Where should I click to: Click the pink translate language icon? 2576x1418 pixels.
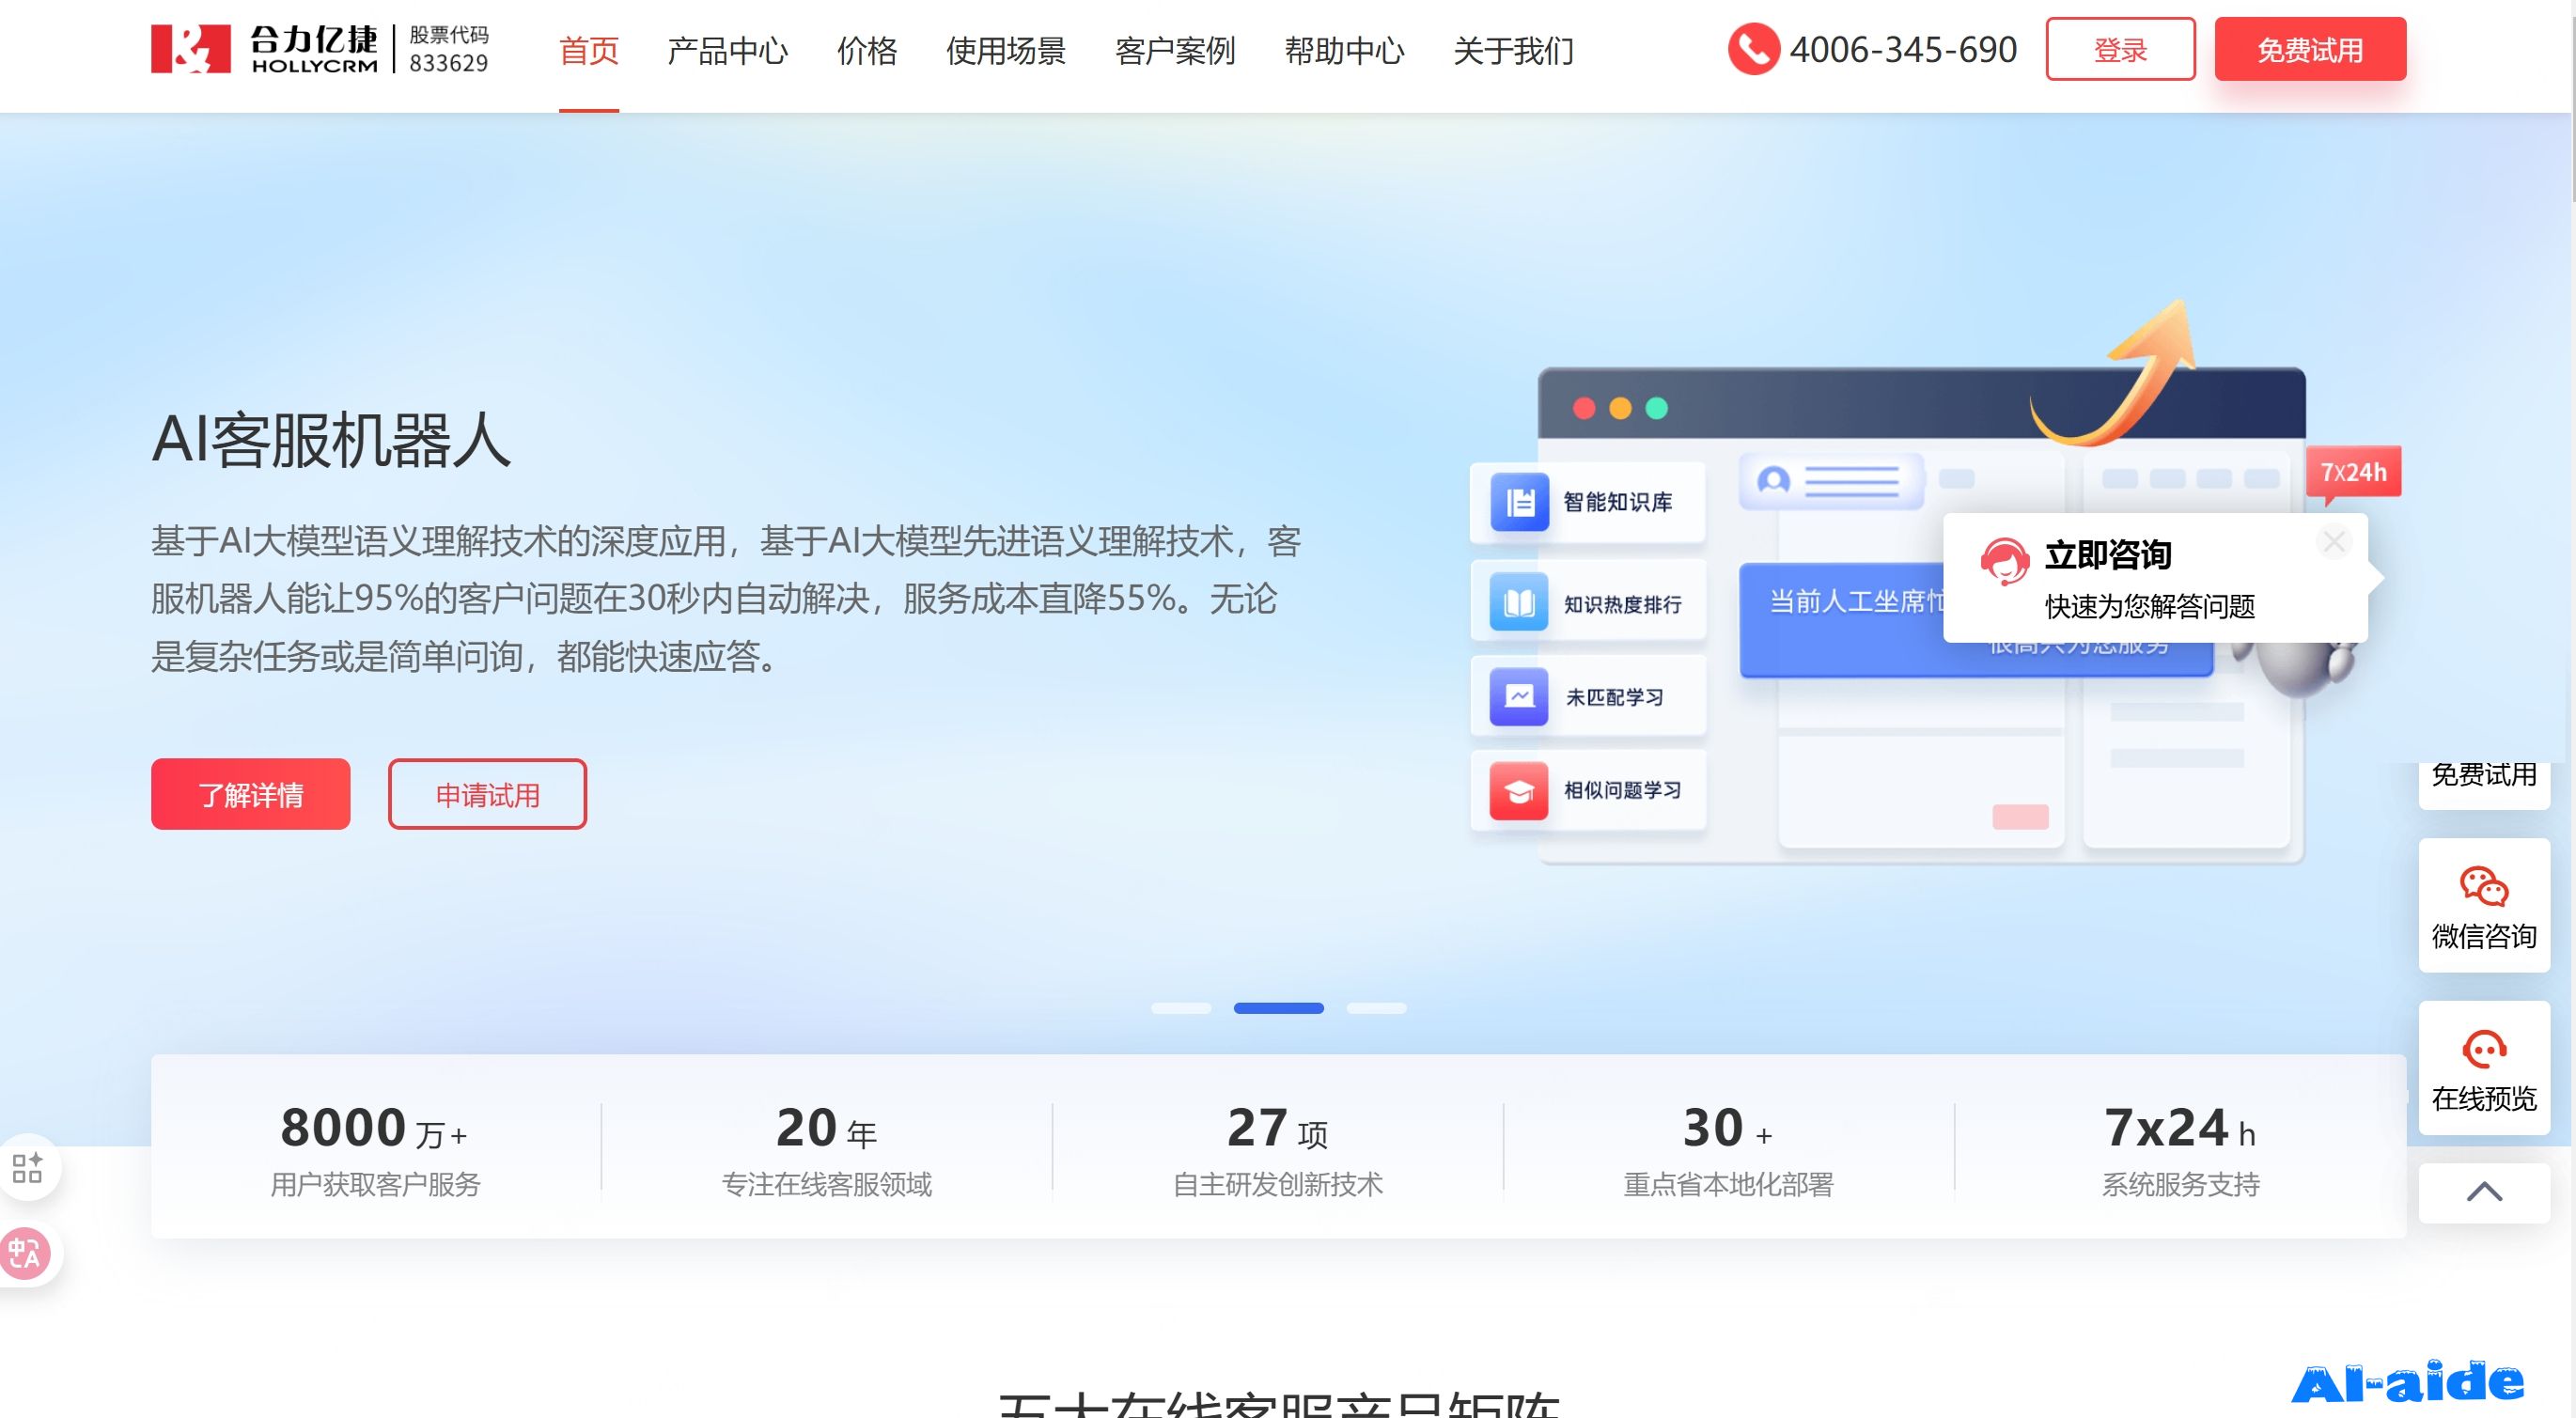point(26,1252)
